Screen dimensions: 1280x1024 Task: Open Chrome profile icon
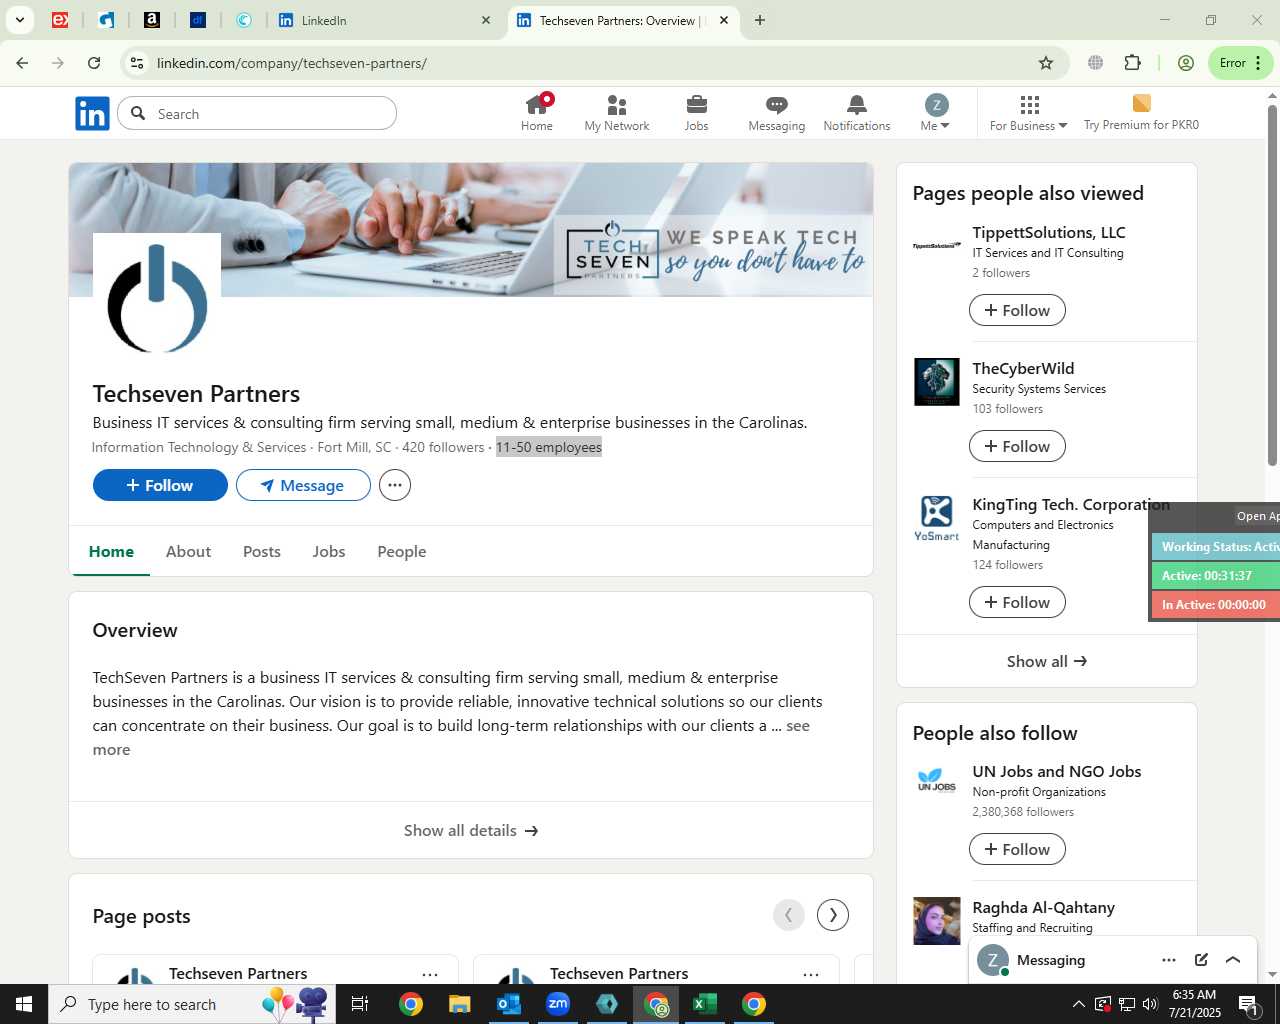point(1186,63)
